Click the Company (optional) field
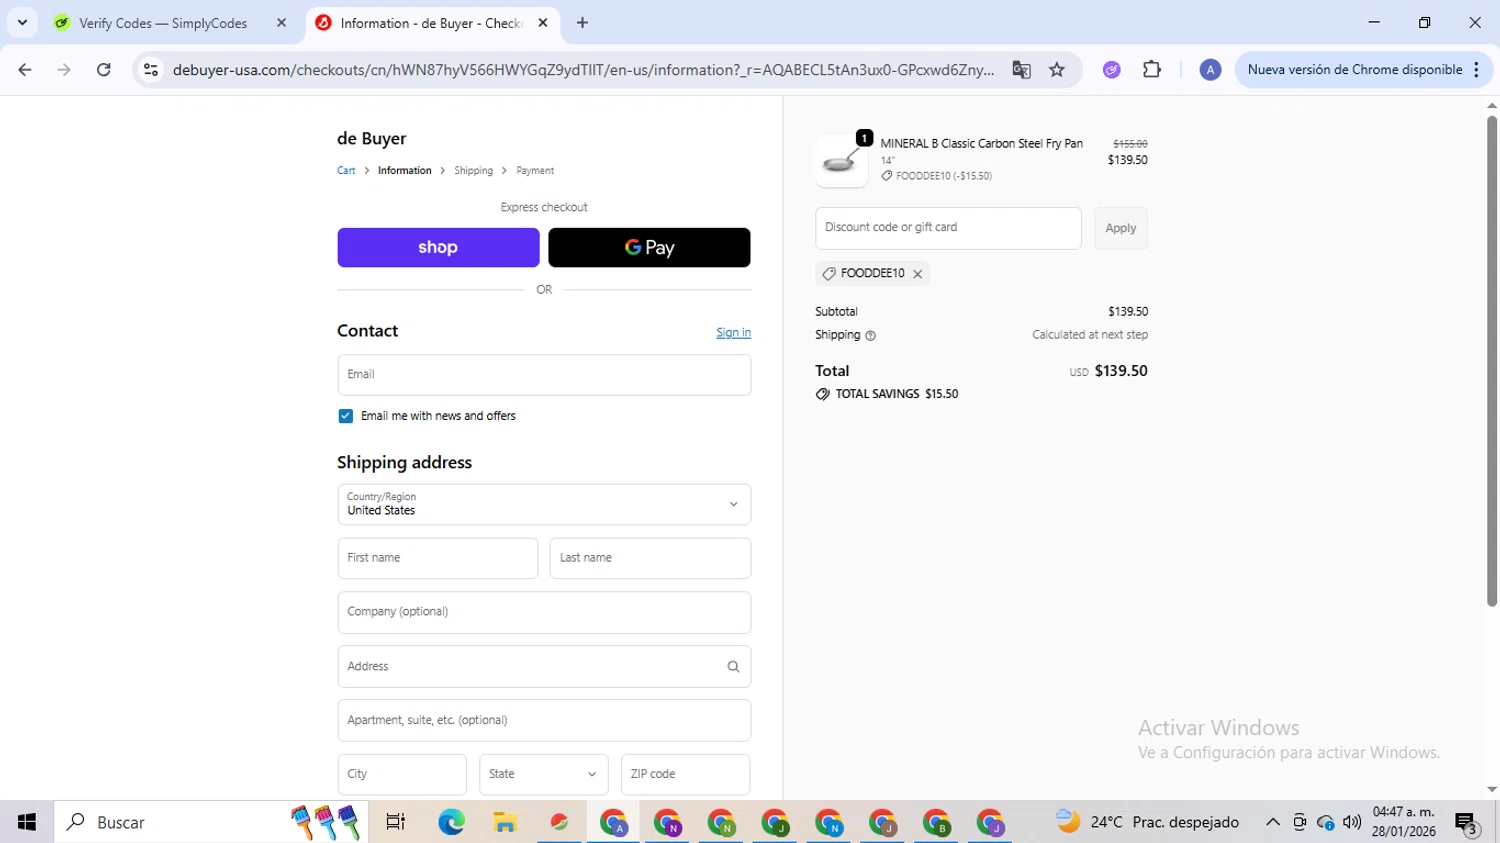Image resolution: width=1500 pixels, height=843 pixels. (x=544, y=612)
